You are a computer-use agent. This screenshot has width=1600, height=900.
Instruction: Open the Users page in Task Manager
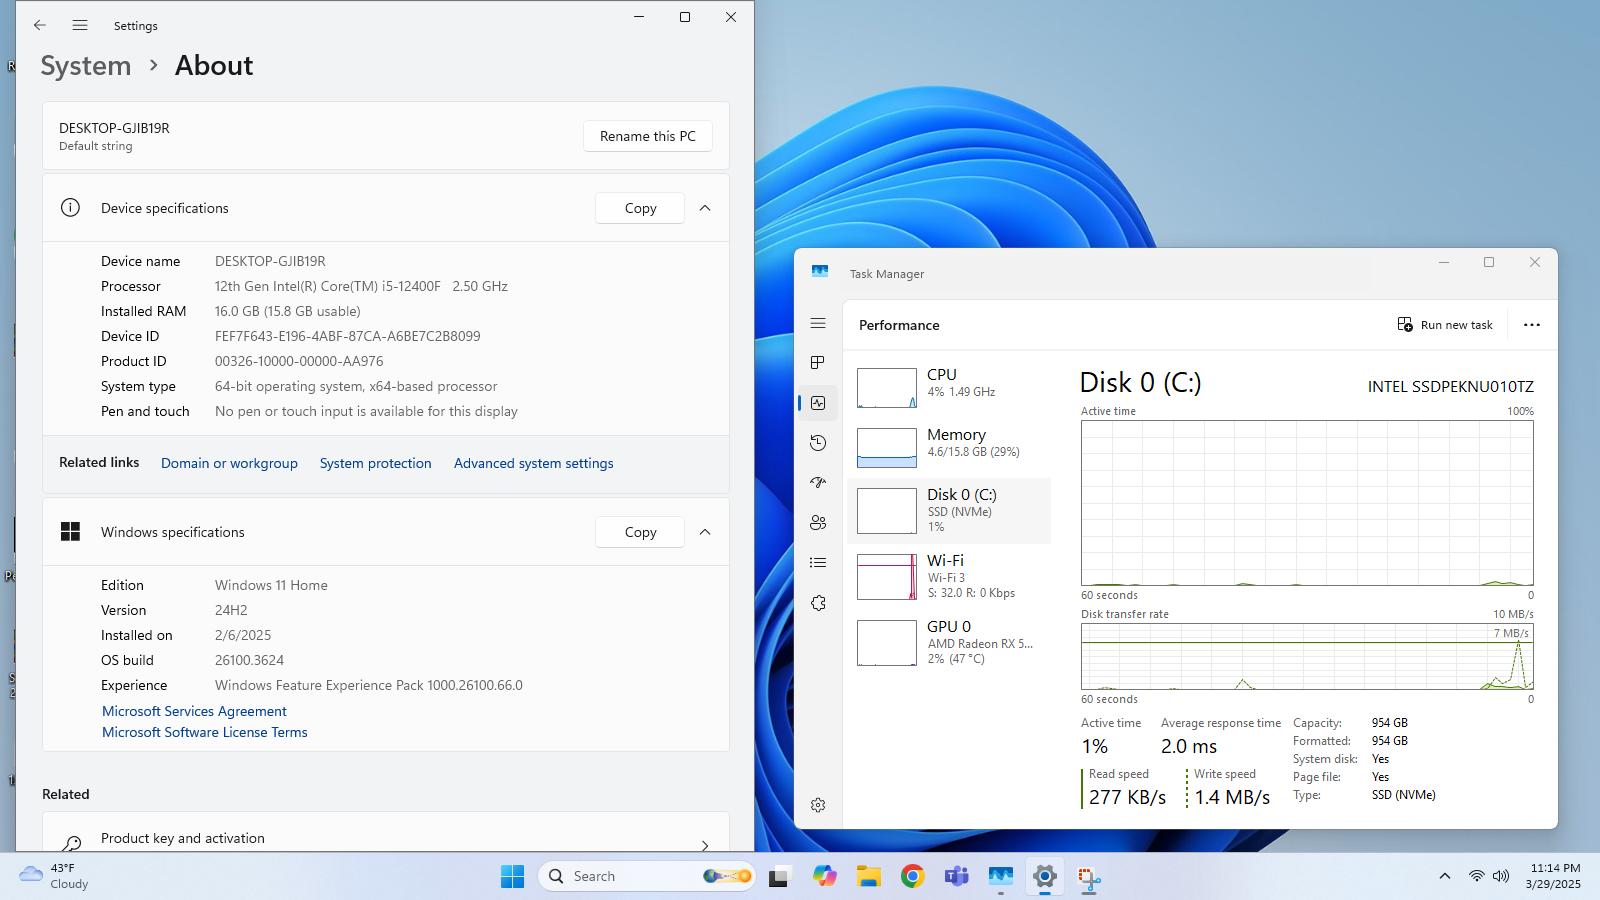pyautogui.click(x=818, y=522)
